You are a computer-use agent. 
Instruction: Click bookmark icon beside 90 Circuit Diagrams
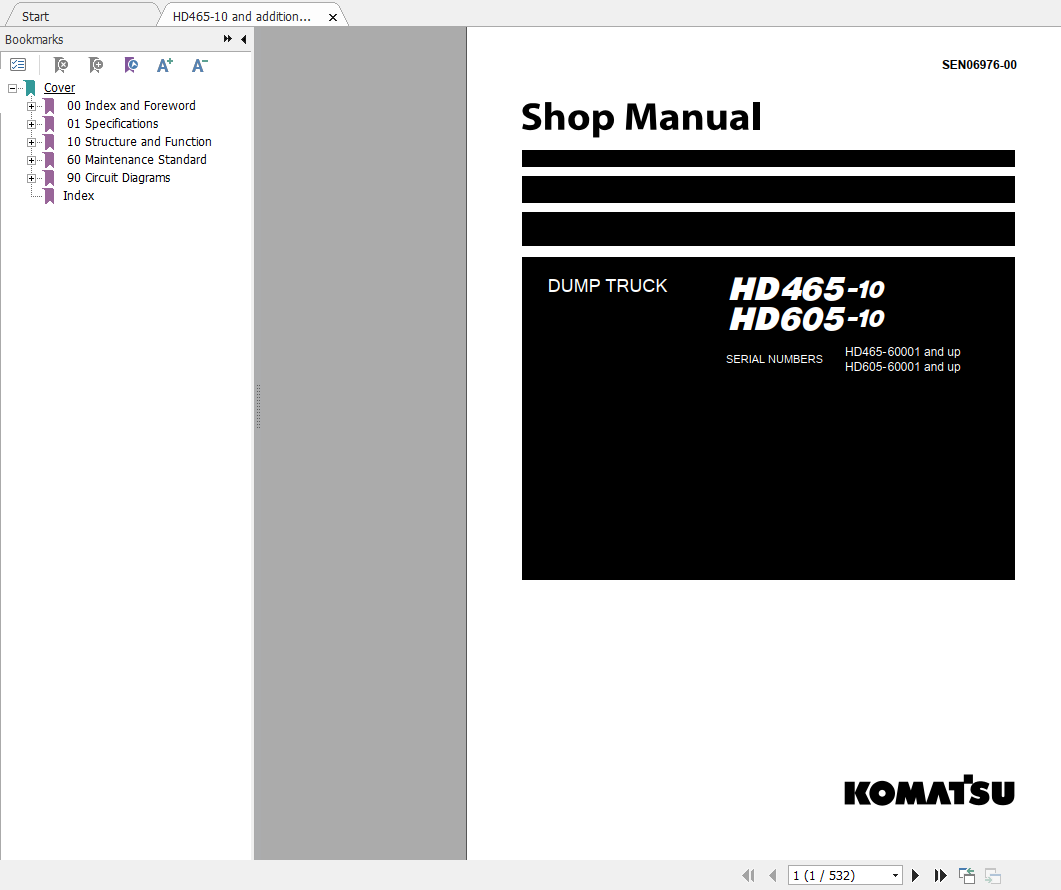pyautogui.click(x=49, y=178)
